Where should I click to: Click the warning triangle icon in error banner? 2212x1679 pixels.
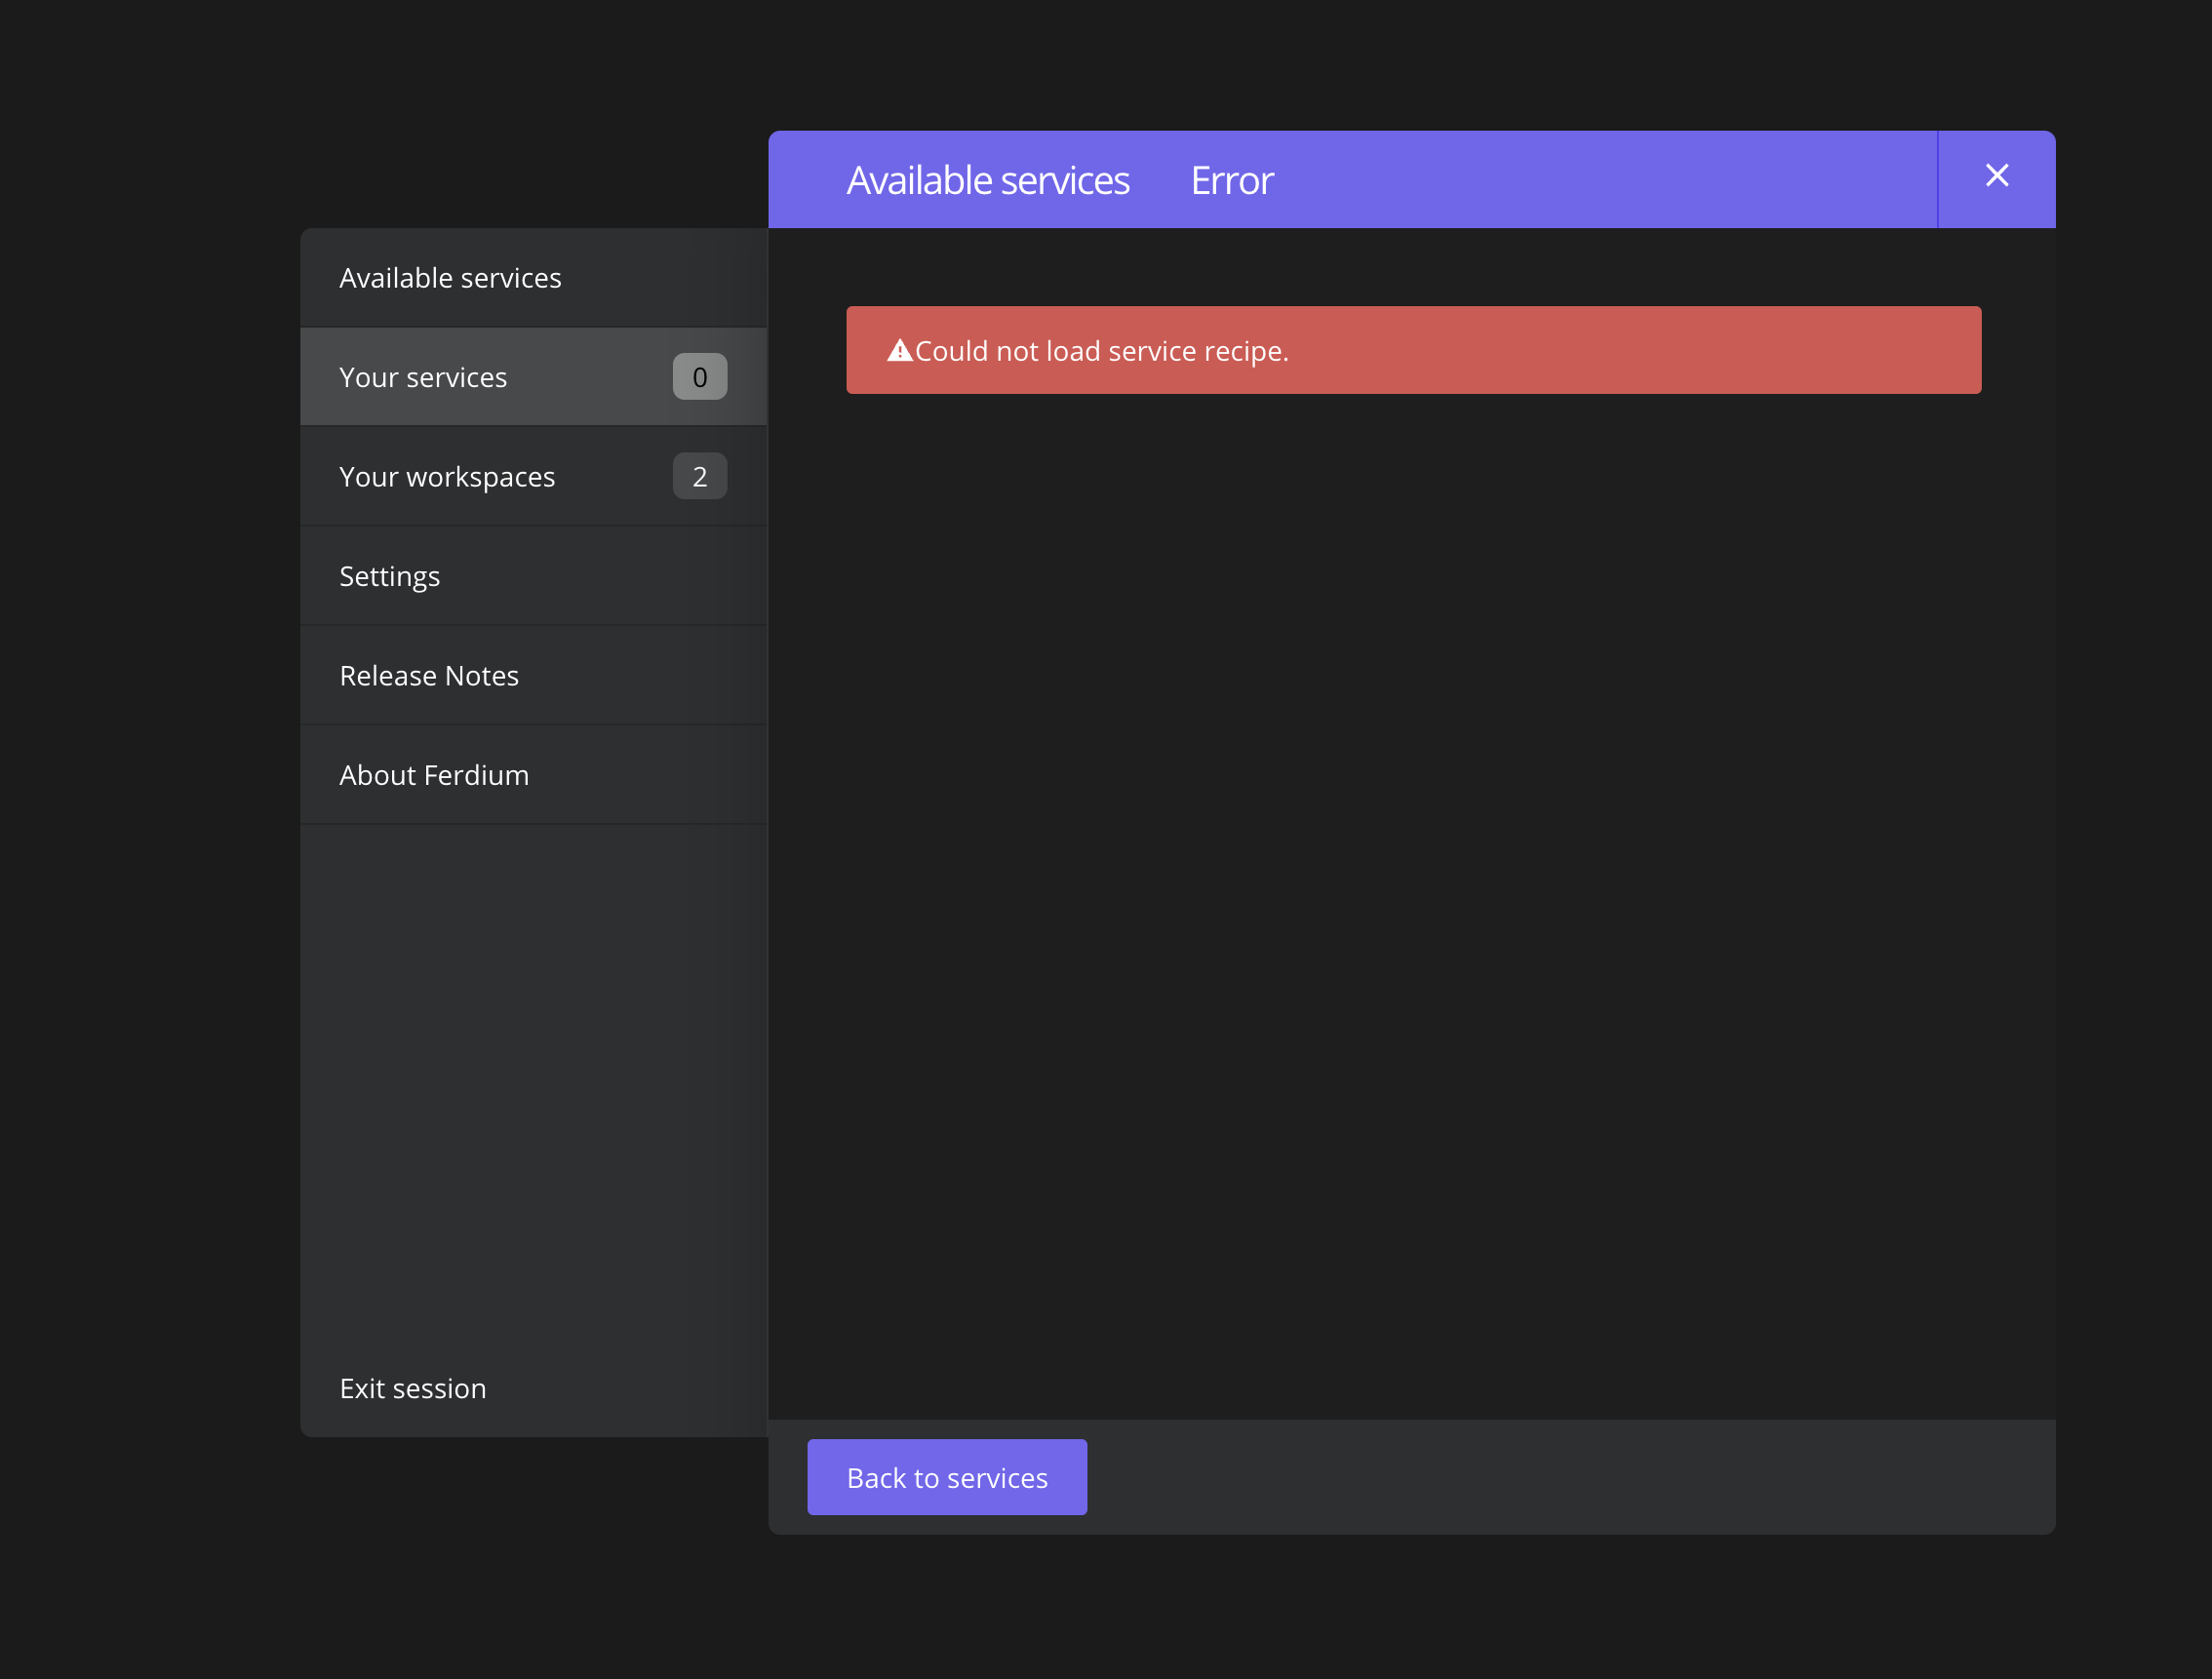point(899,350)
